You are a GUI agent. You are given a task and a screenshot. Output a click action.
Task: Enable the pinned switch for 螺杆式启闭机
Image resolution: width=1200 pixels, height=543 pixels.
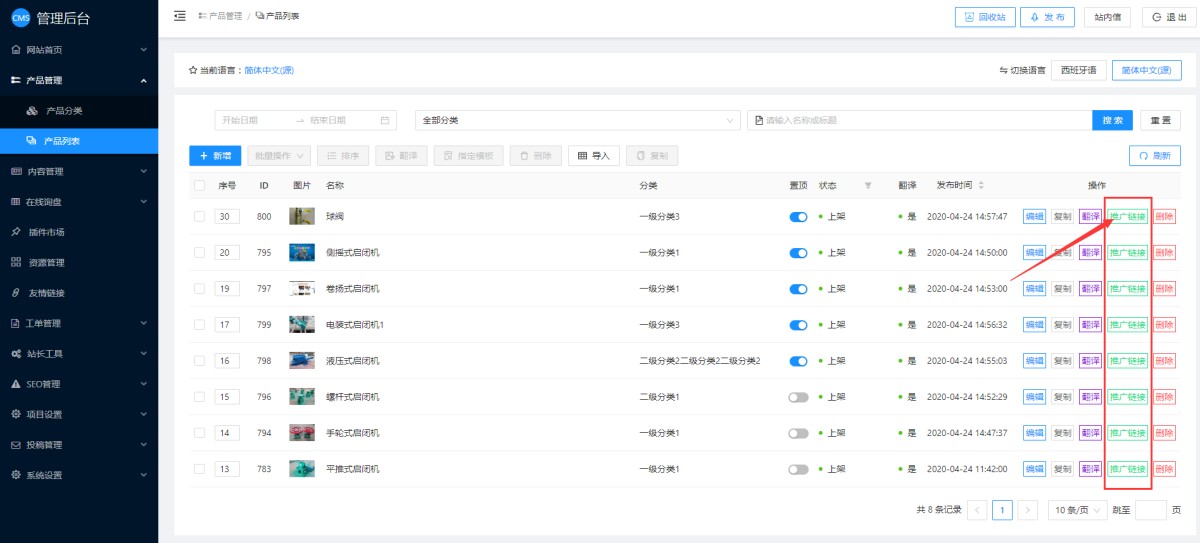point(798,397)
